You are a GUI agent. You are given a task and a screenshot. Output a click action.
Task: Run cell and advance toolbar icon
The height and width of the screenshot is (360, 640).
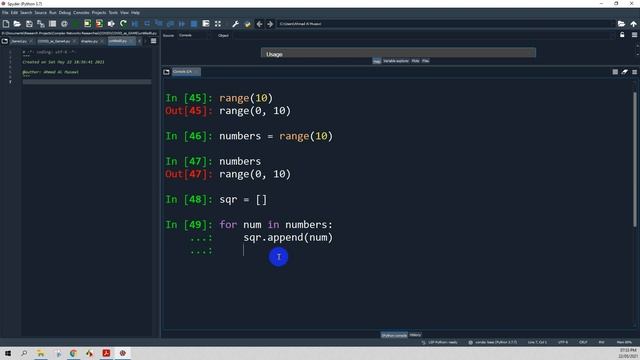coord(99,24)
